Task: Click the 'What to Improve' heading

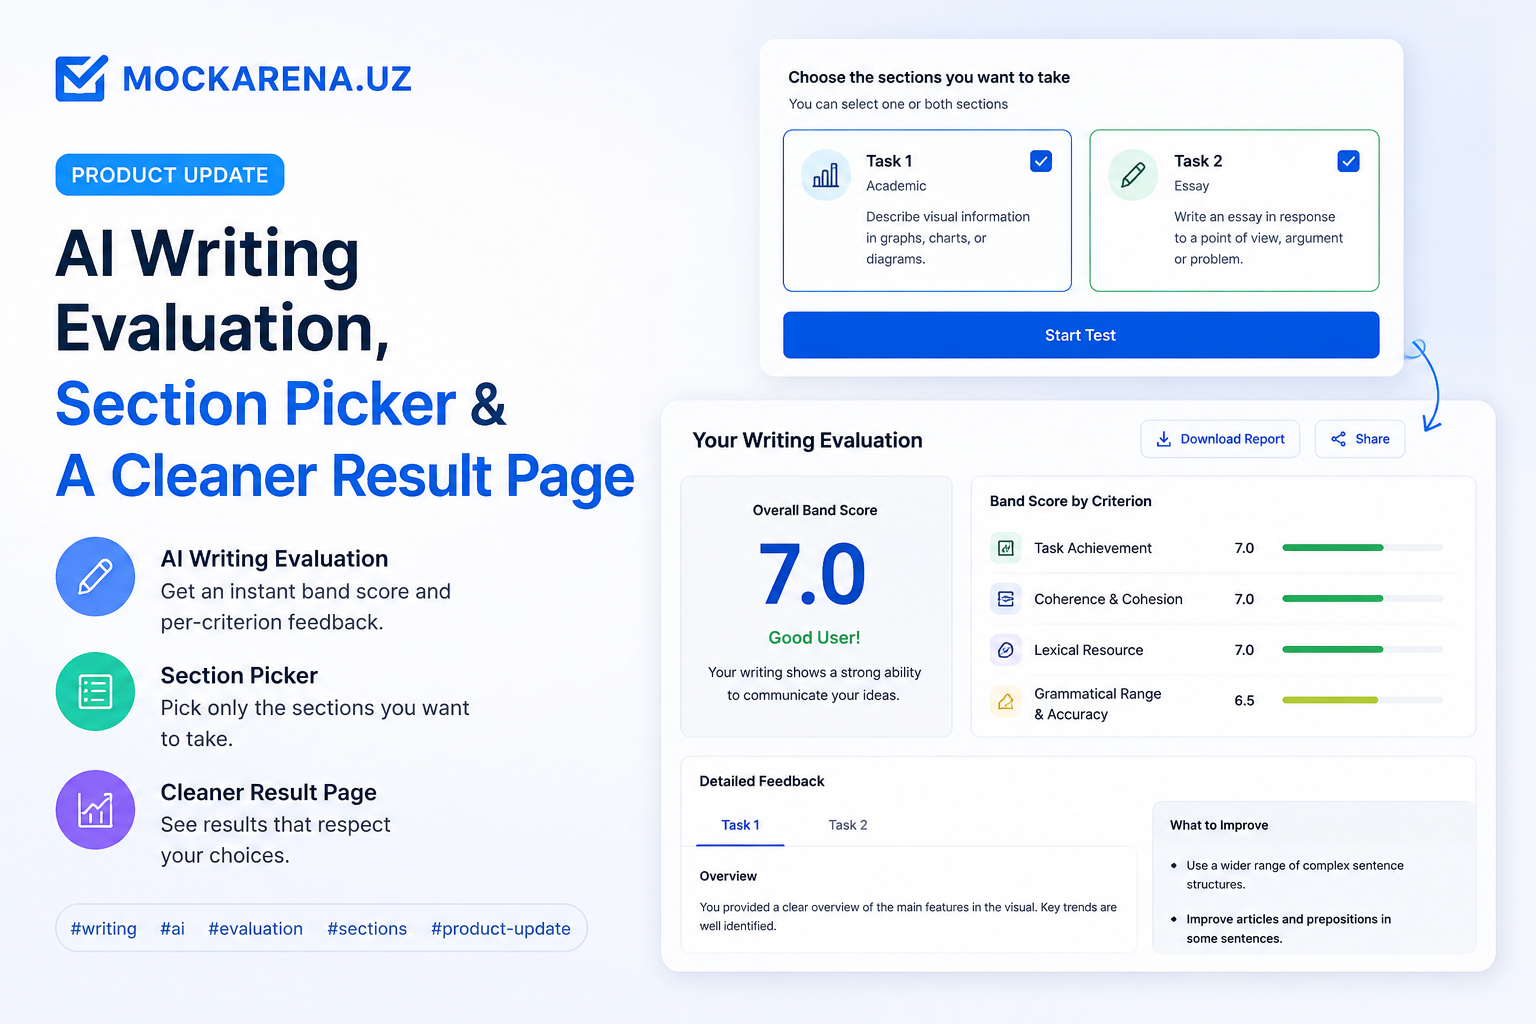Action: point(1219,825)
